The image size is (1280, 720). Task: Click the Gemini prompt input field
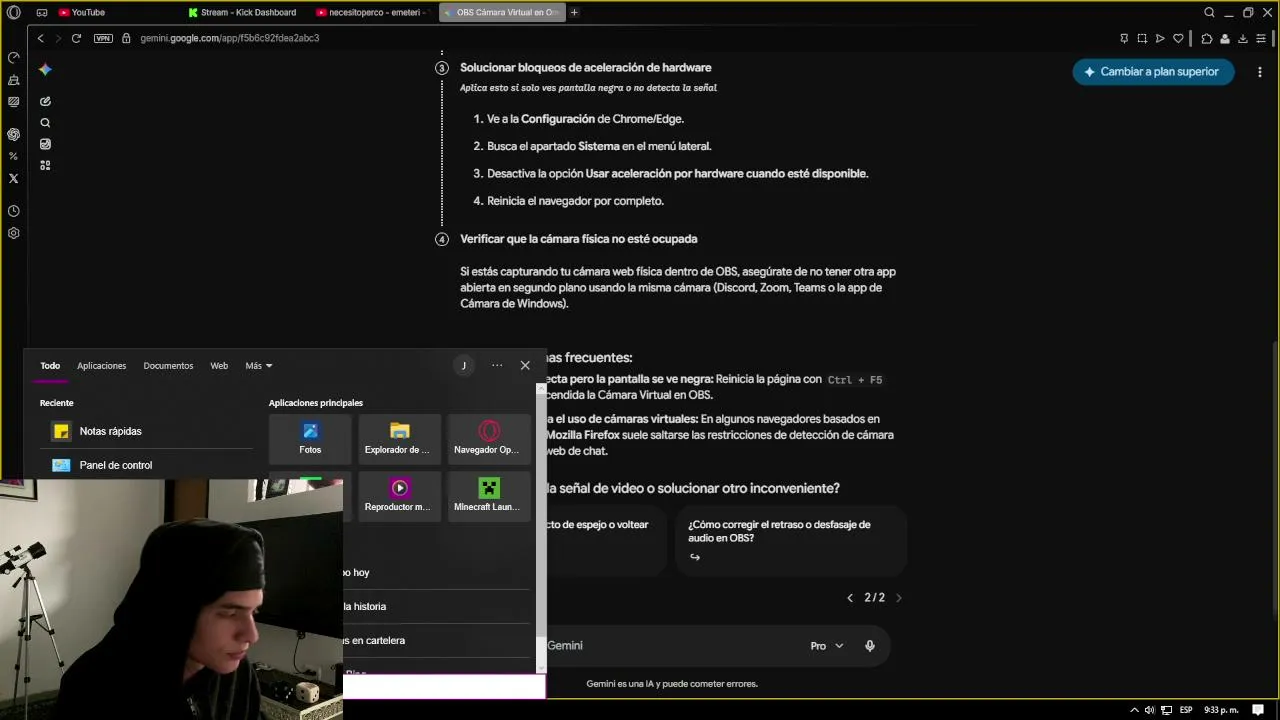click(x=670, y=646)
